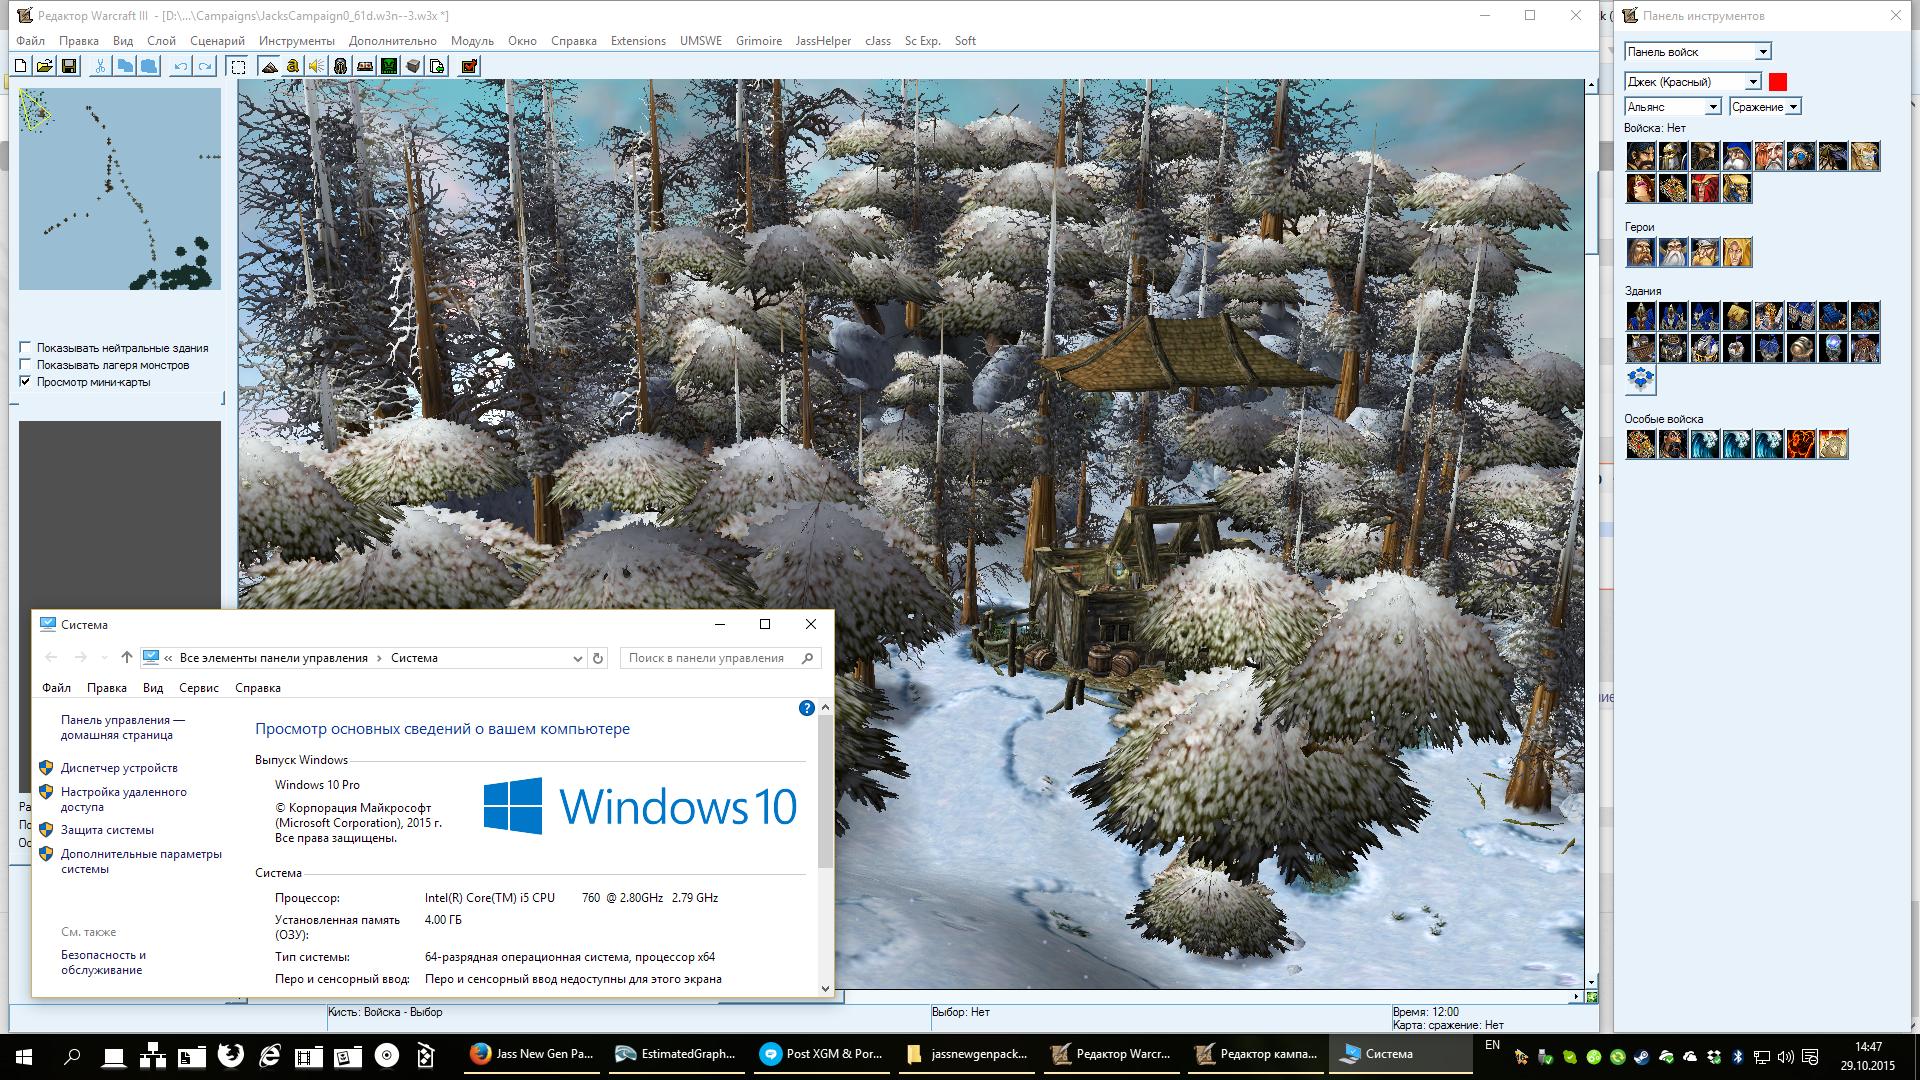
Task: Open the JassHelper menu
Action: (822, 41)
